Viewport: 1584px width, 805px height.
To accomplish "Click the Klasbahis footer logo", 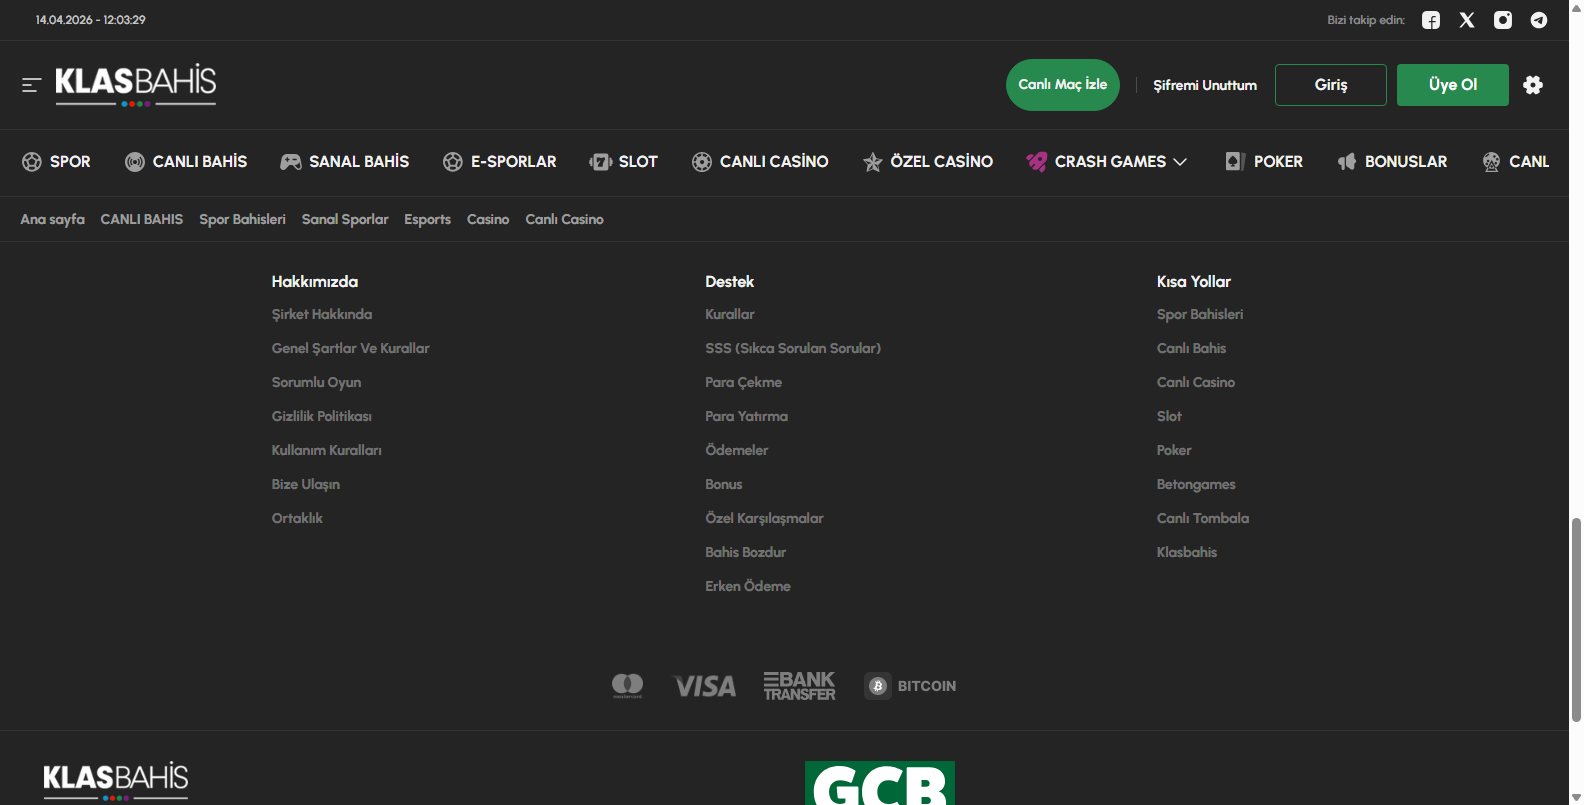I will [x=116, y=781].
